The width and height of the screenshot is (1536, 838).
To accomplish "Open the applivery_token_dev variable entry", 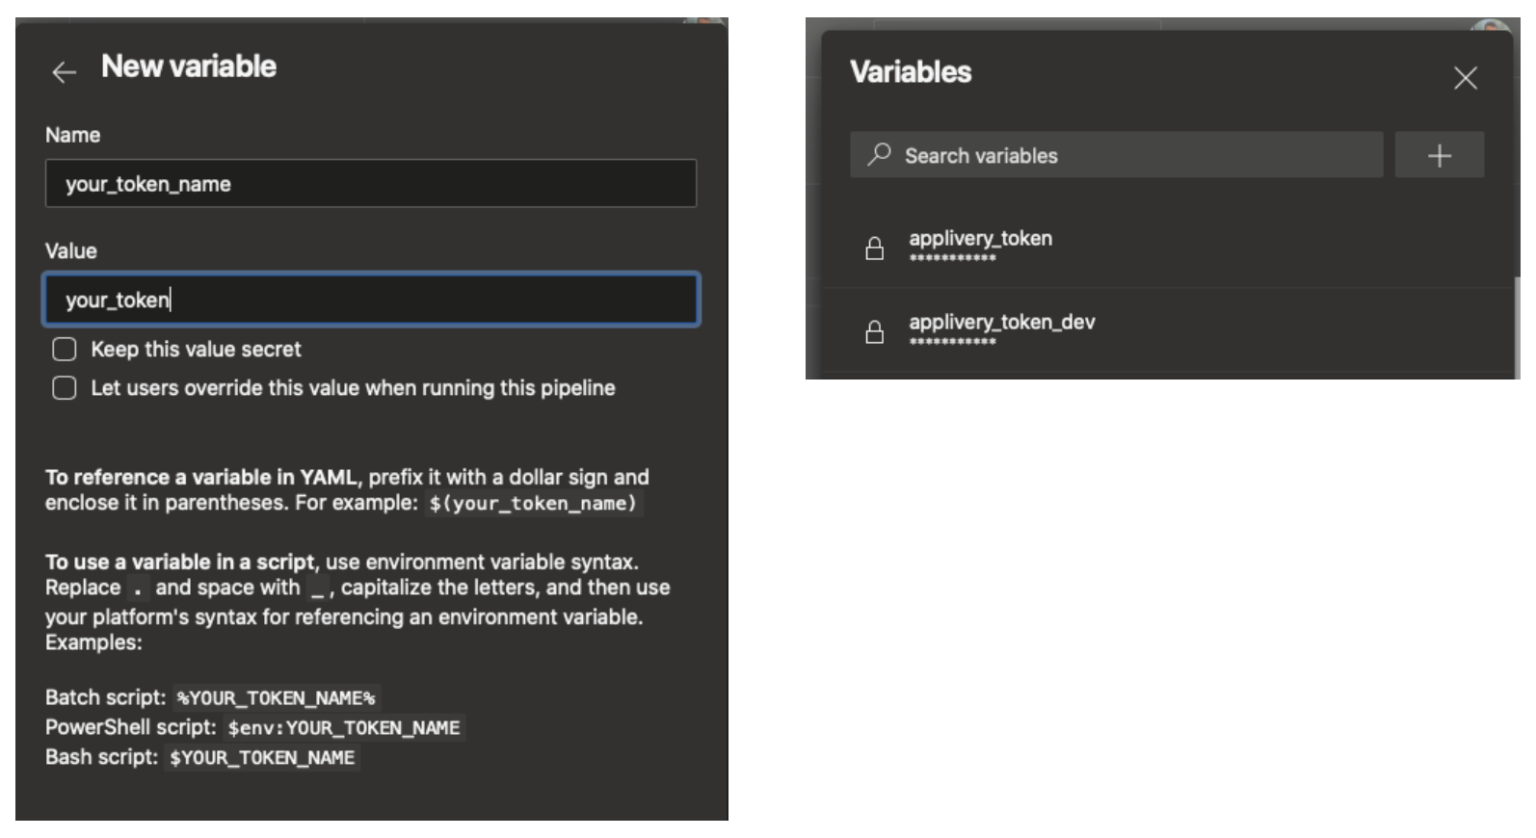I will [1000, 322].
